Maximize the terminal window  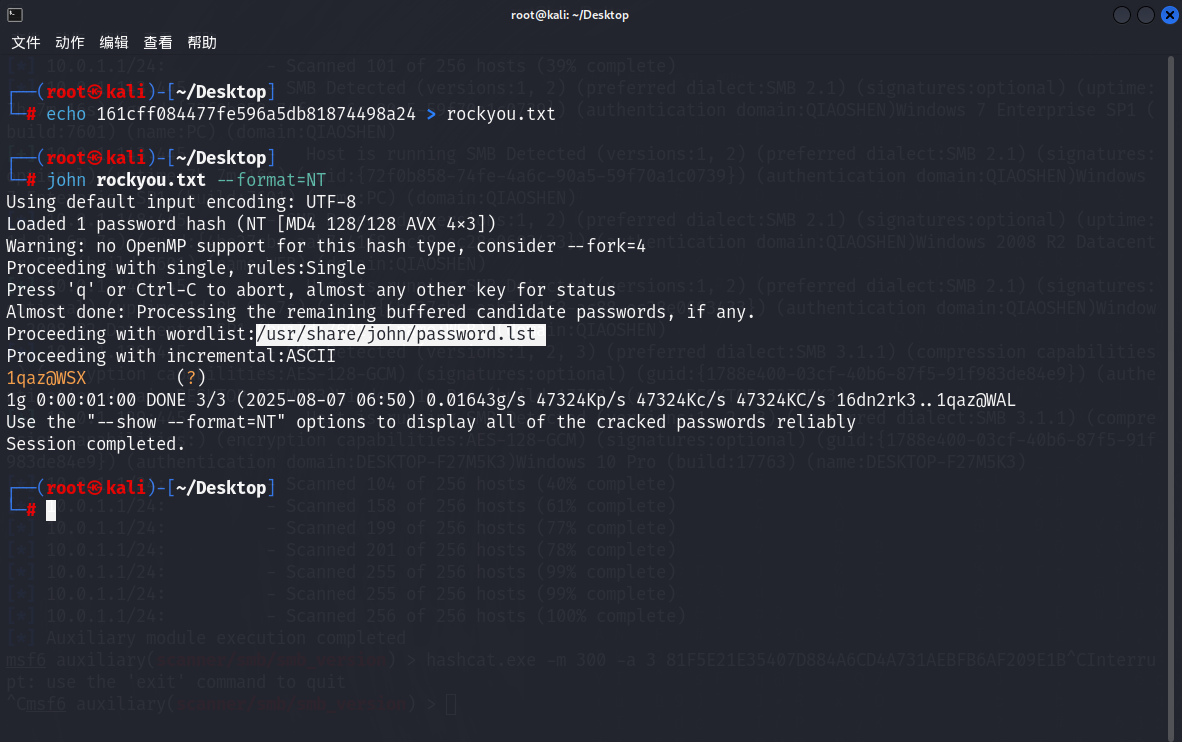pyautogui.click(x=1145, y=15)
